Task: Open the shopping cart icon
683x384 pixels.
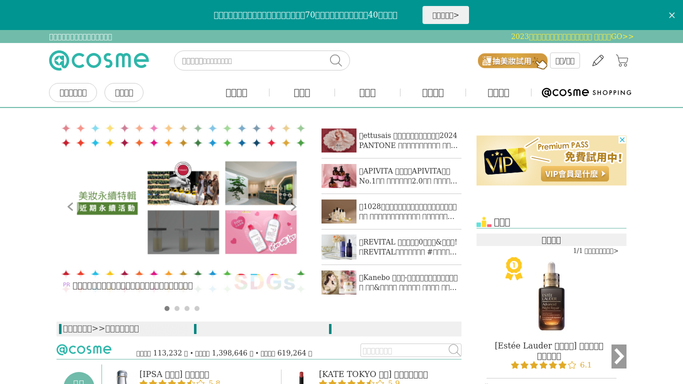Action: (x=622, y=61)
